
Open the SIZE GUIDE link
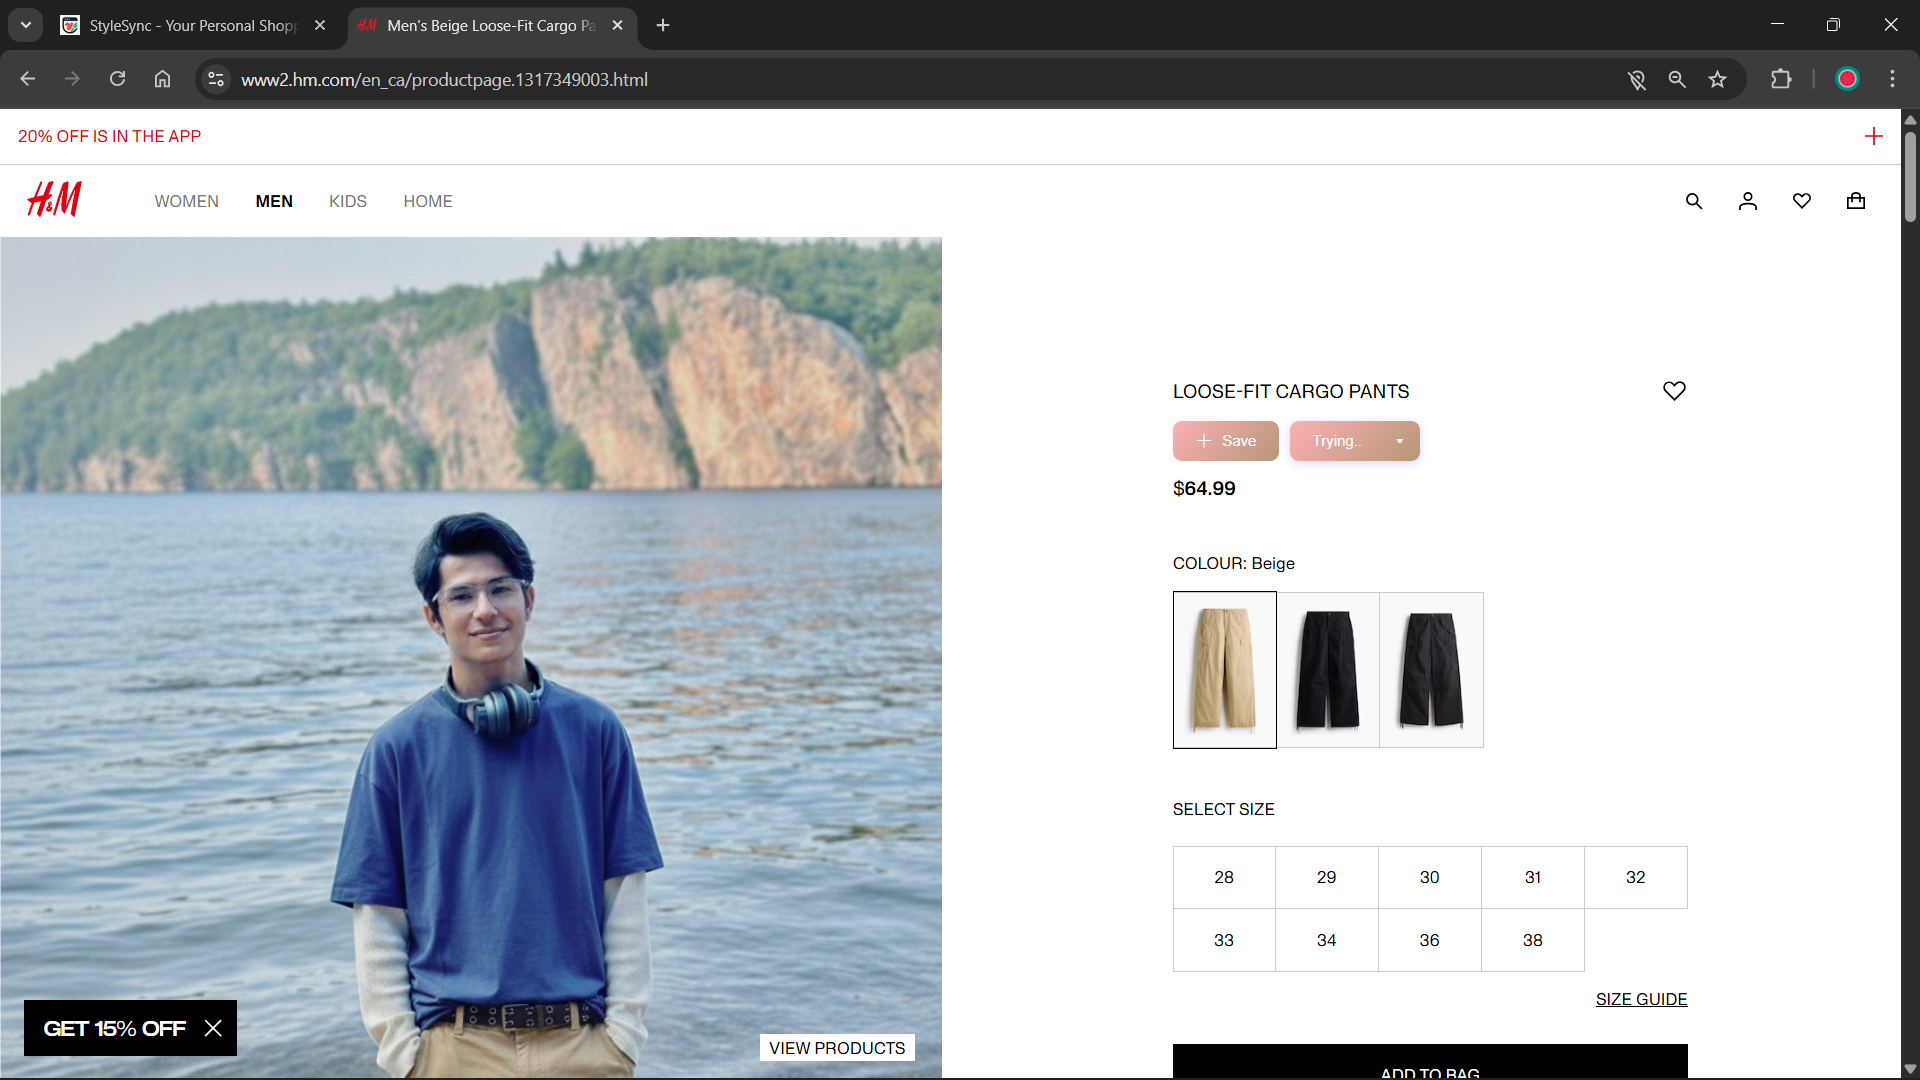click(1640, 999)
